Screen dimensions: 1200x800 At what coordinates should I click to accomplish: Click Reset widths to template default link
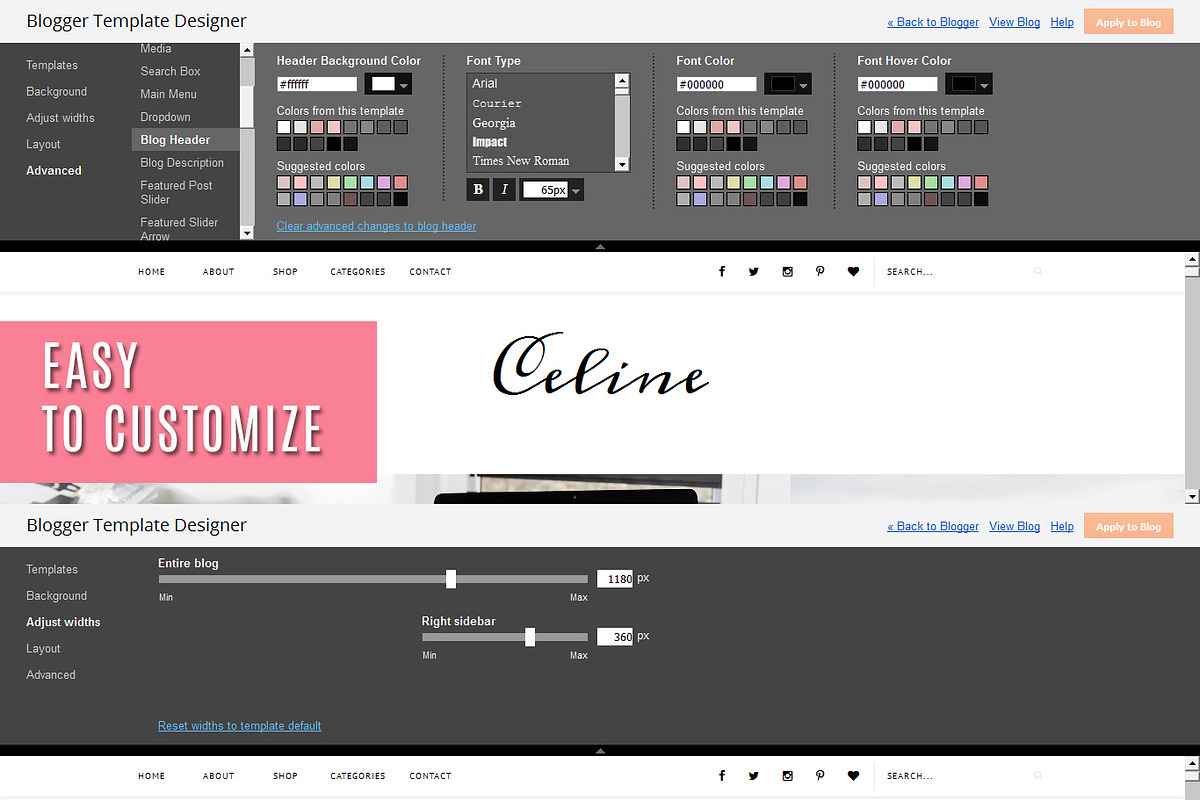click(x=239, y=725)
